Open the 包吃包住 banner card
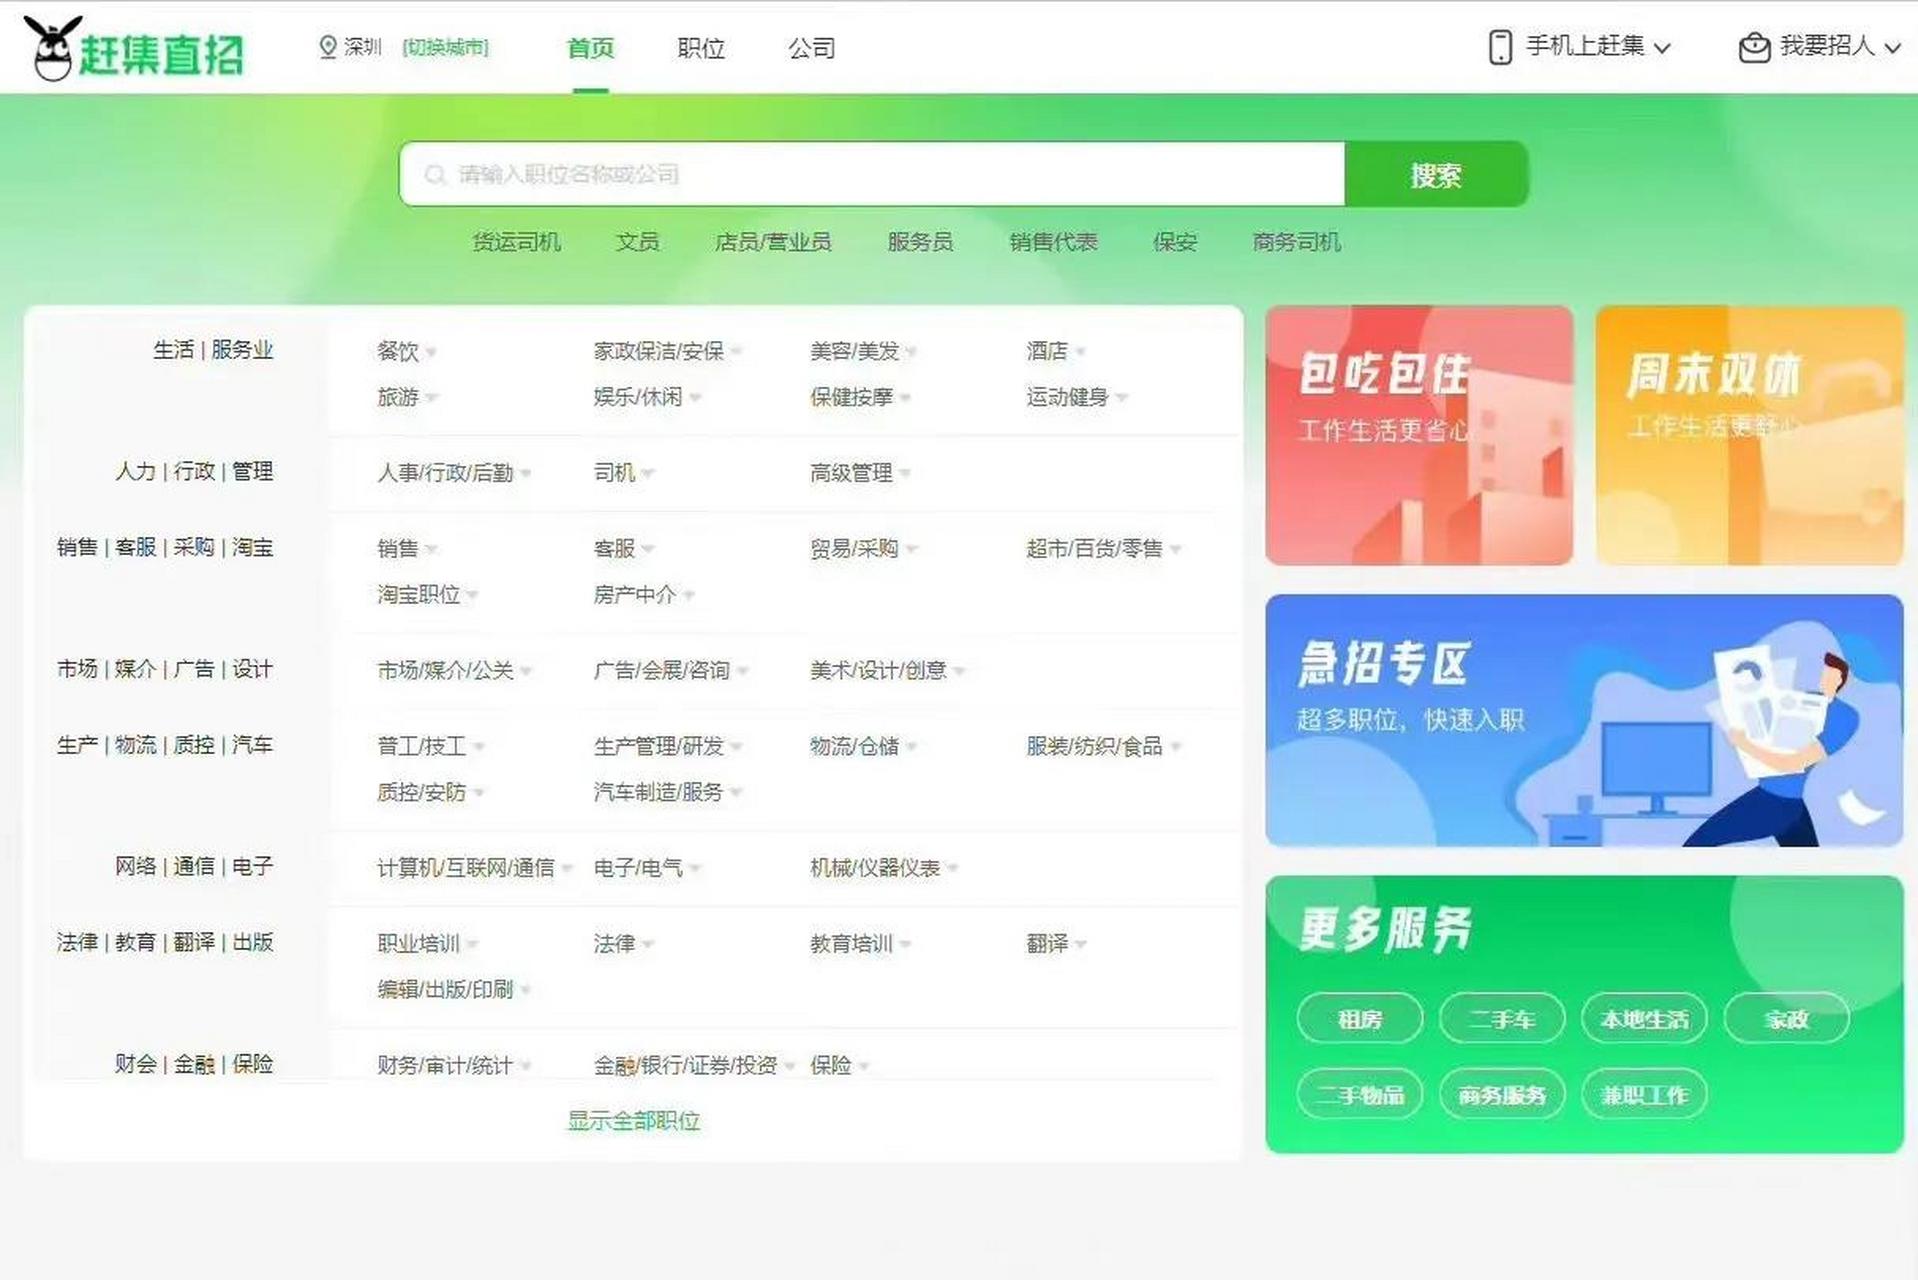1918x1280 pixels. pos(1419,435)
